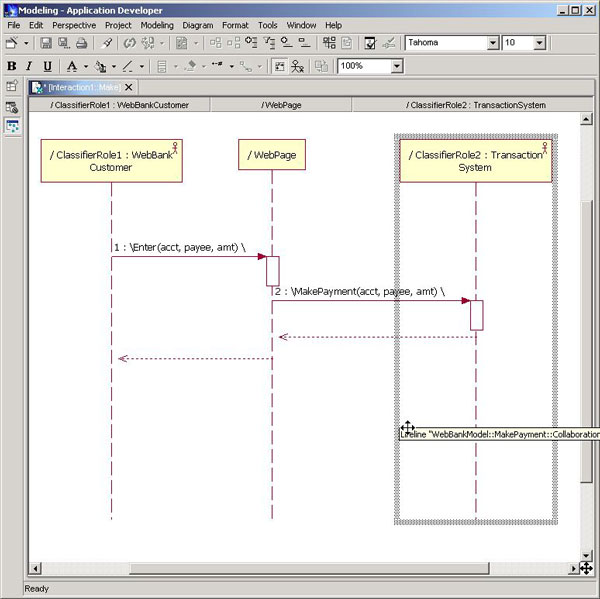Click the font color A icon
This screenshot has height=599, width=600.
coord(72,66)
